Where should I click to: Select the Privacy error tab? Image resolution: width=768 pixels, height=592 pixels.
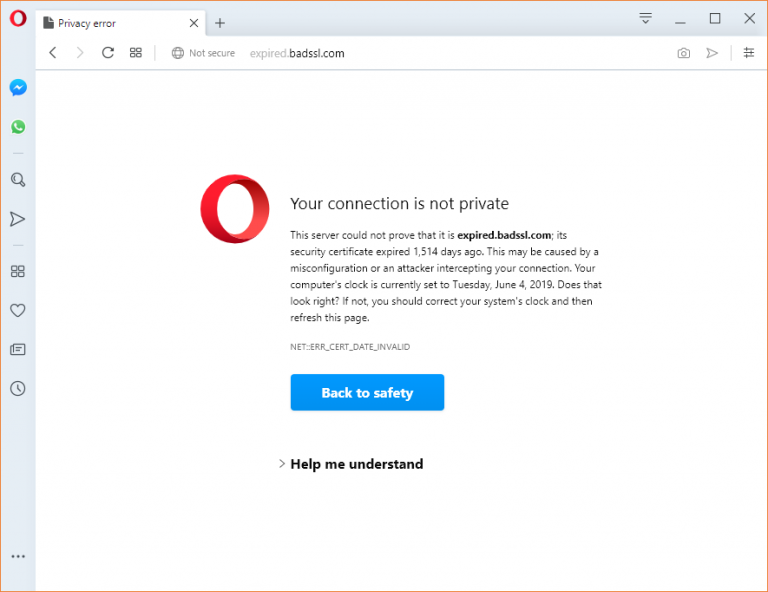pos(120,23)
